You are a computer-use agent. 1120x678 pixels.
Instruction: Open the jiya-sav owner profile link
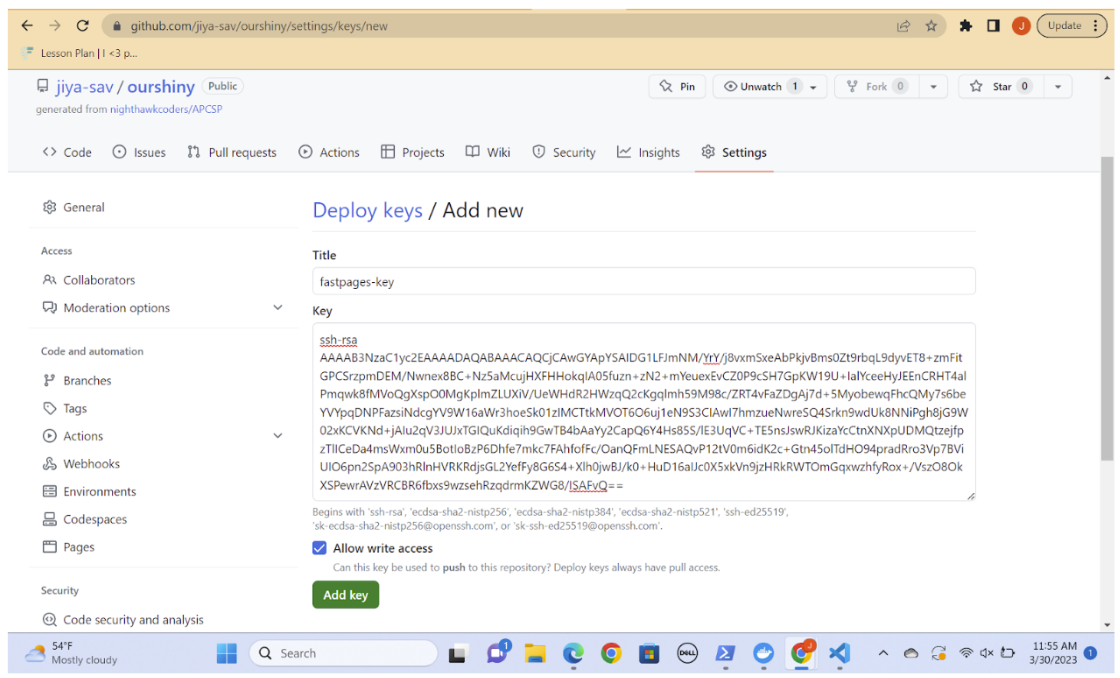(84, 87)
